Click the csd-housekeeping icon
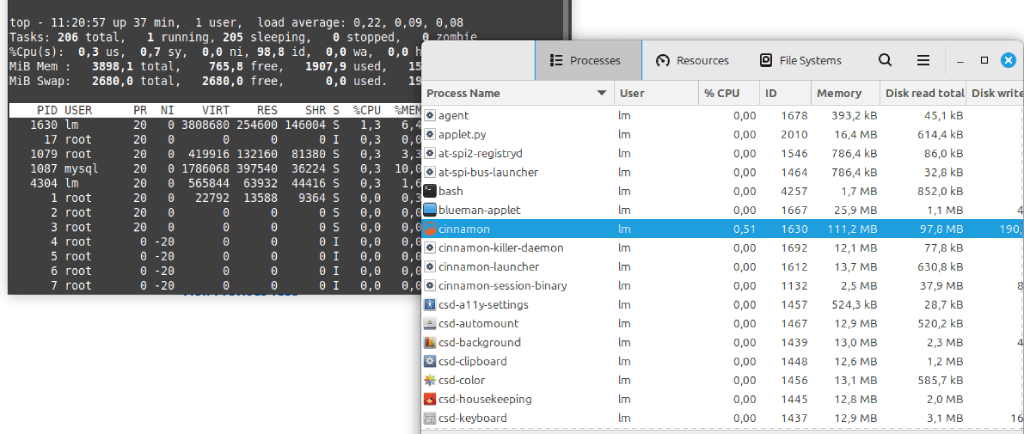This screenshot has width=1024, height=434. [x=430, y=399]
